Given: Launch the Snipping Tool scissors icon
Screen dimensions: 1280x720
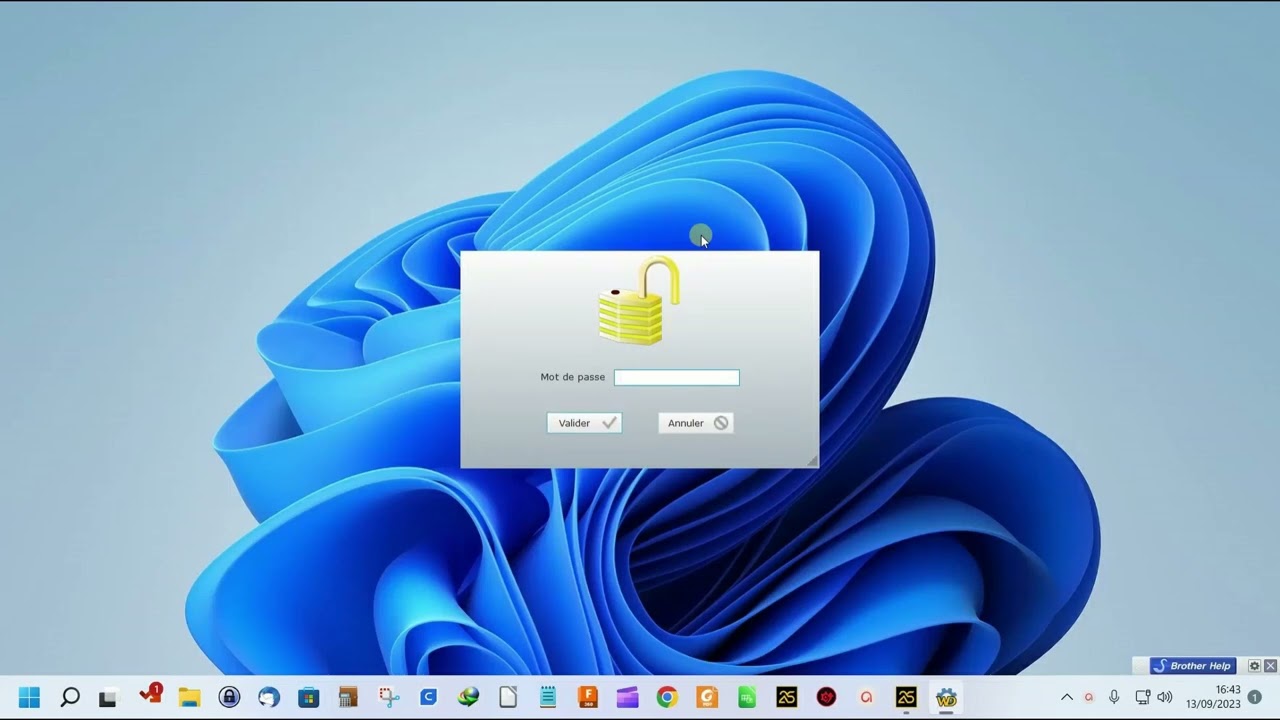Looking at the screenshot, I should point(388,697).
